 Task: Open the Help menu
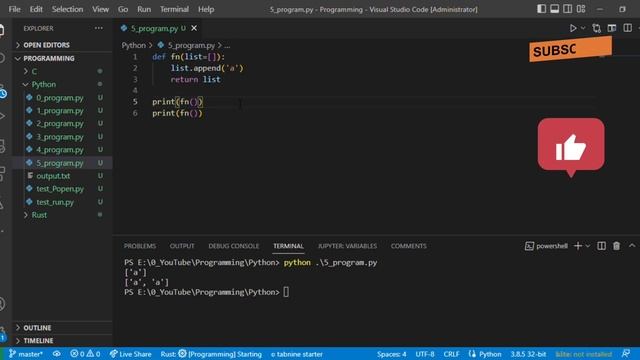point(206,9)
